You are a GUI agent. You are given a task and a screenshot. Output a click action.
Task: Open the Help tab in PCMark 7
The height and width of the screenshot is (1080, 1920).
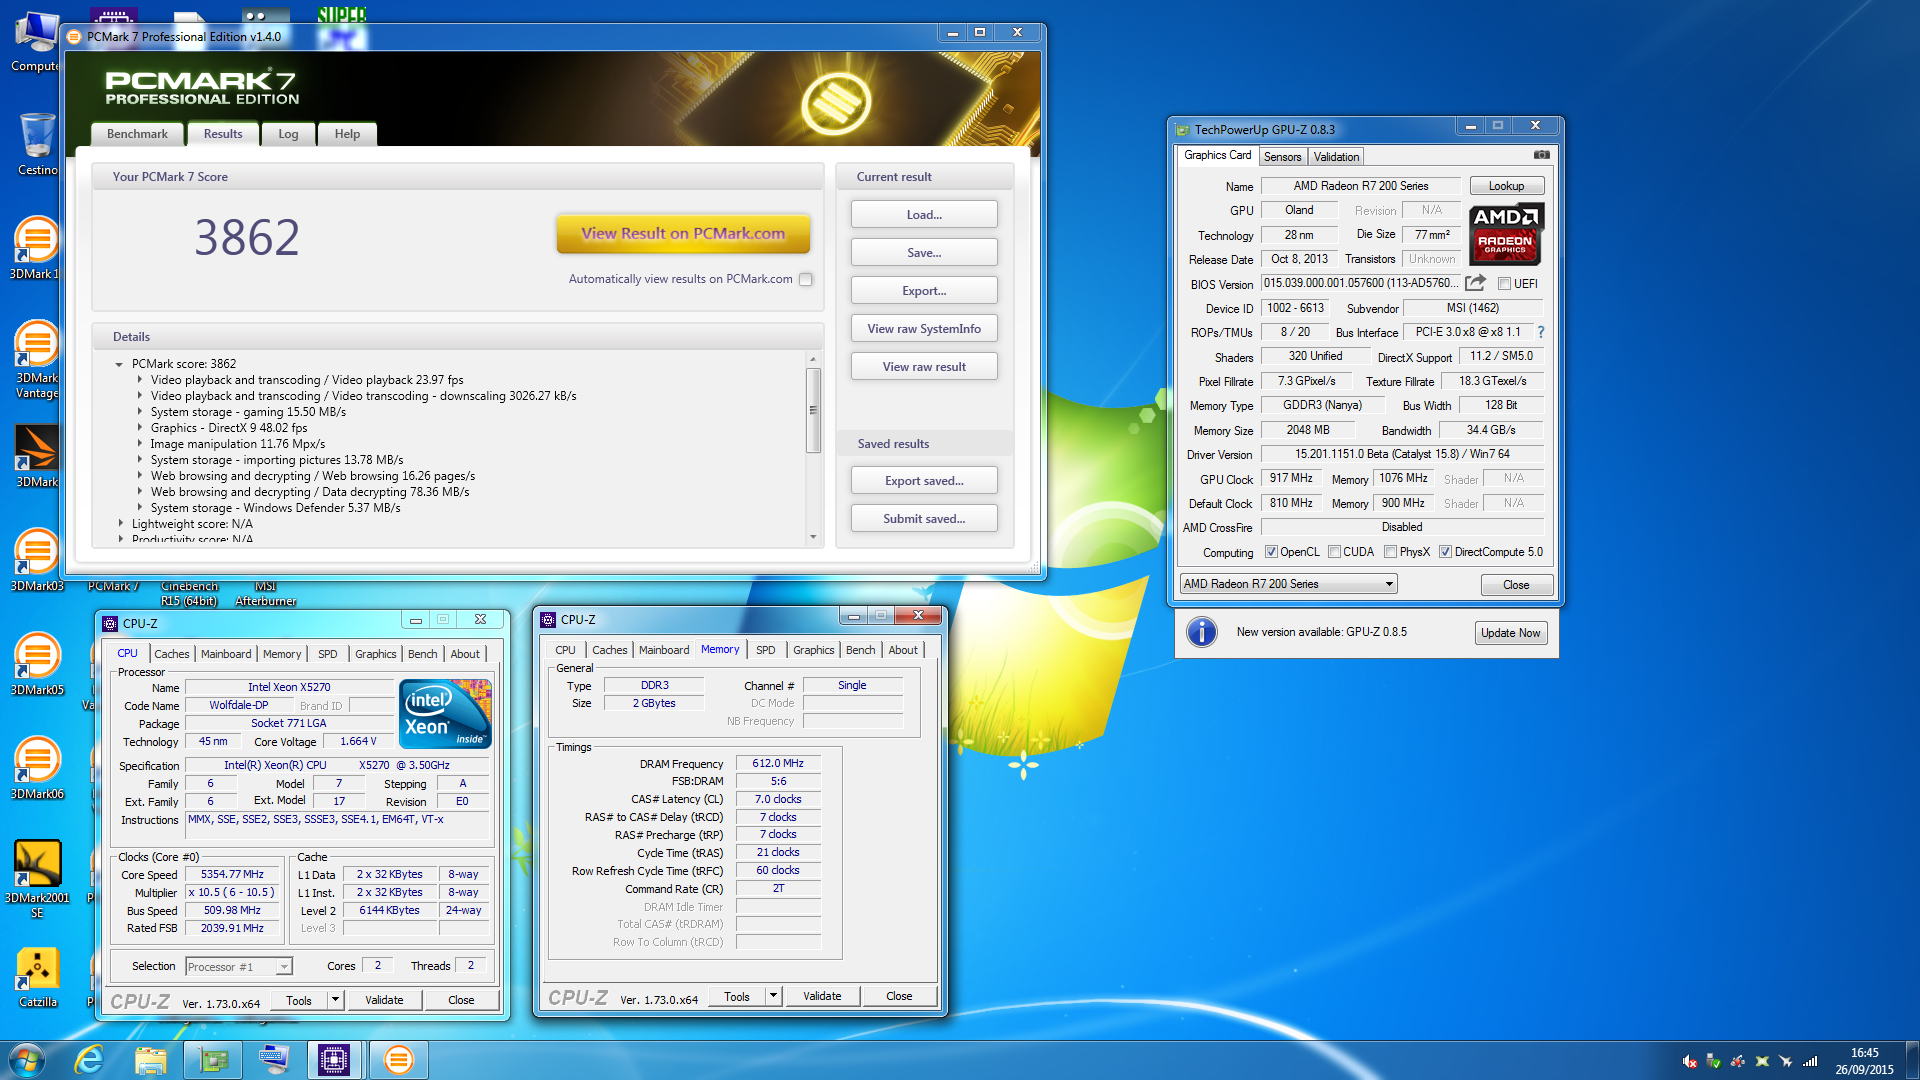347,134
